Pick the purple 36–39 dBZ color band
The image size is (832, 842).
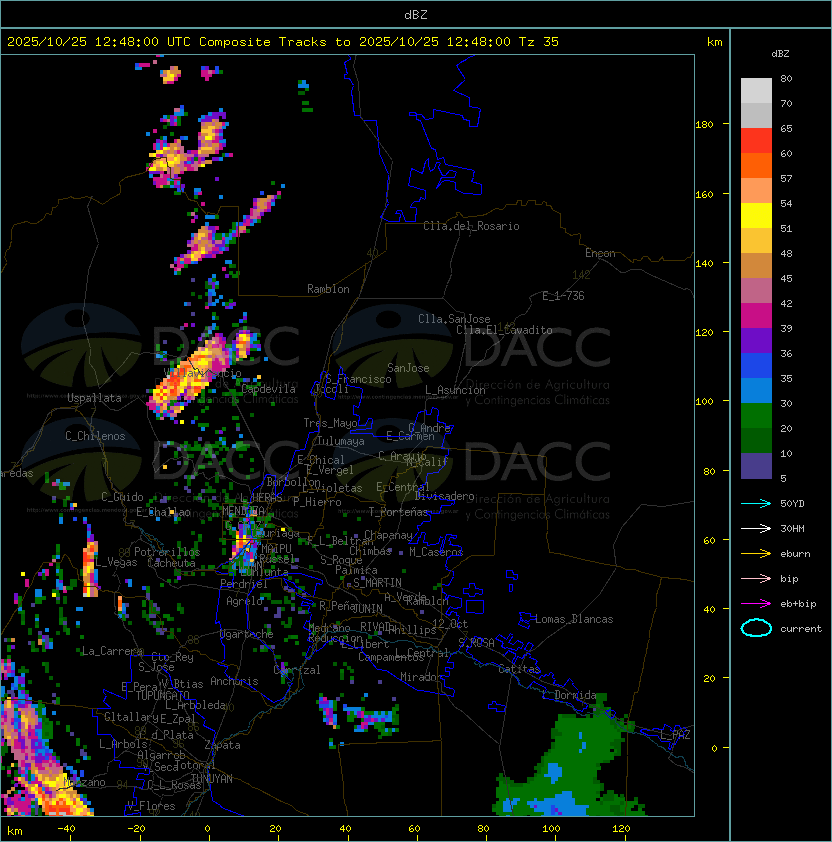756,340
